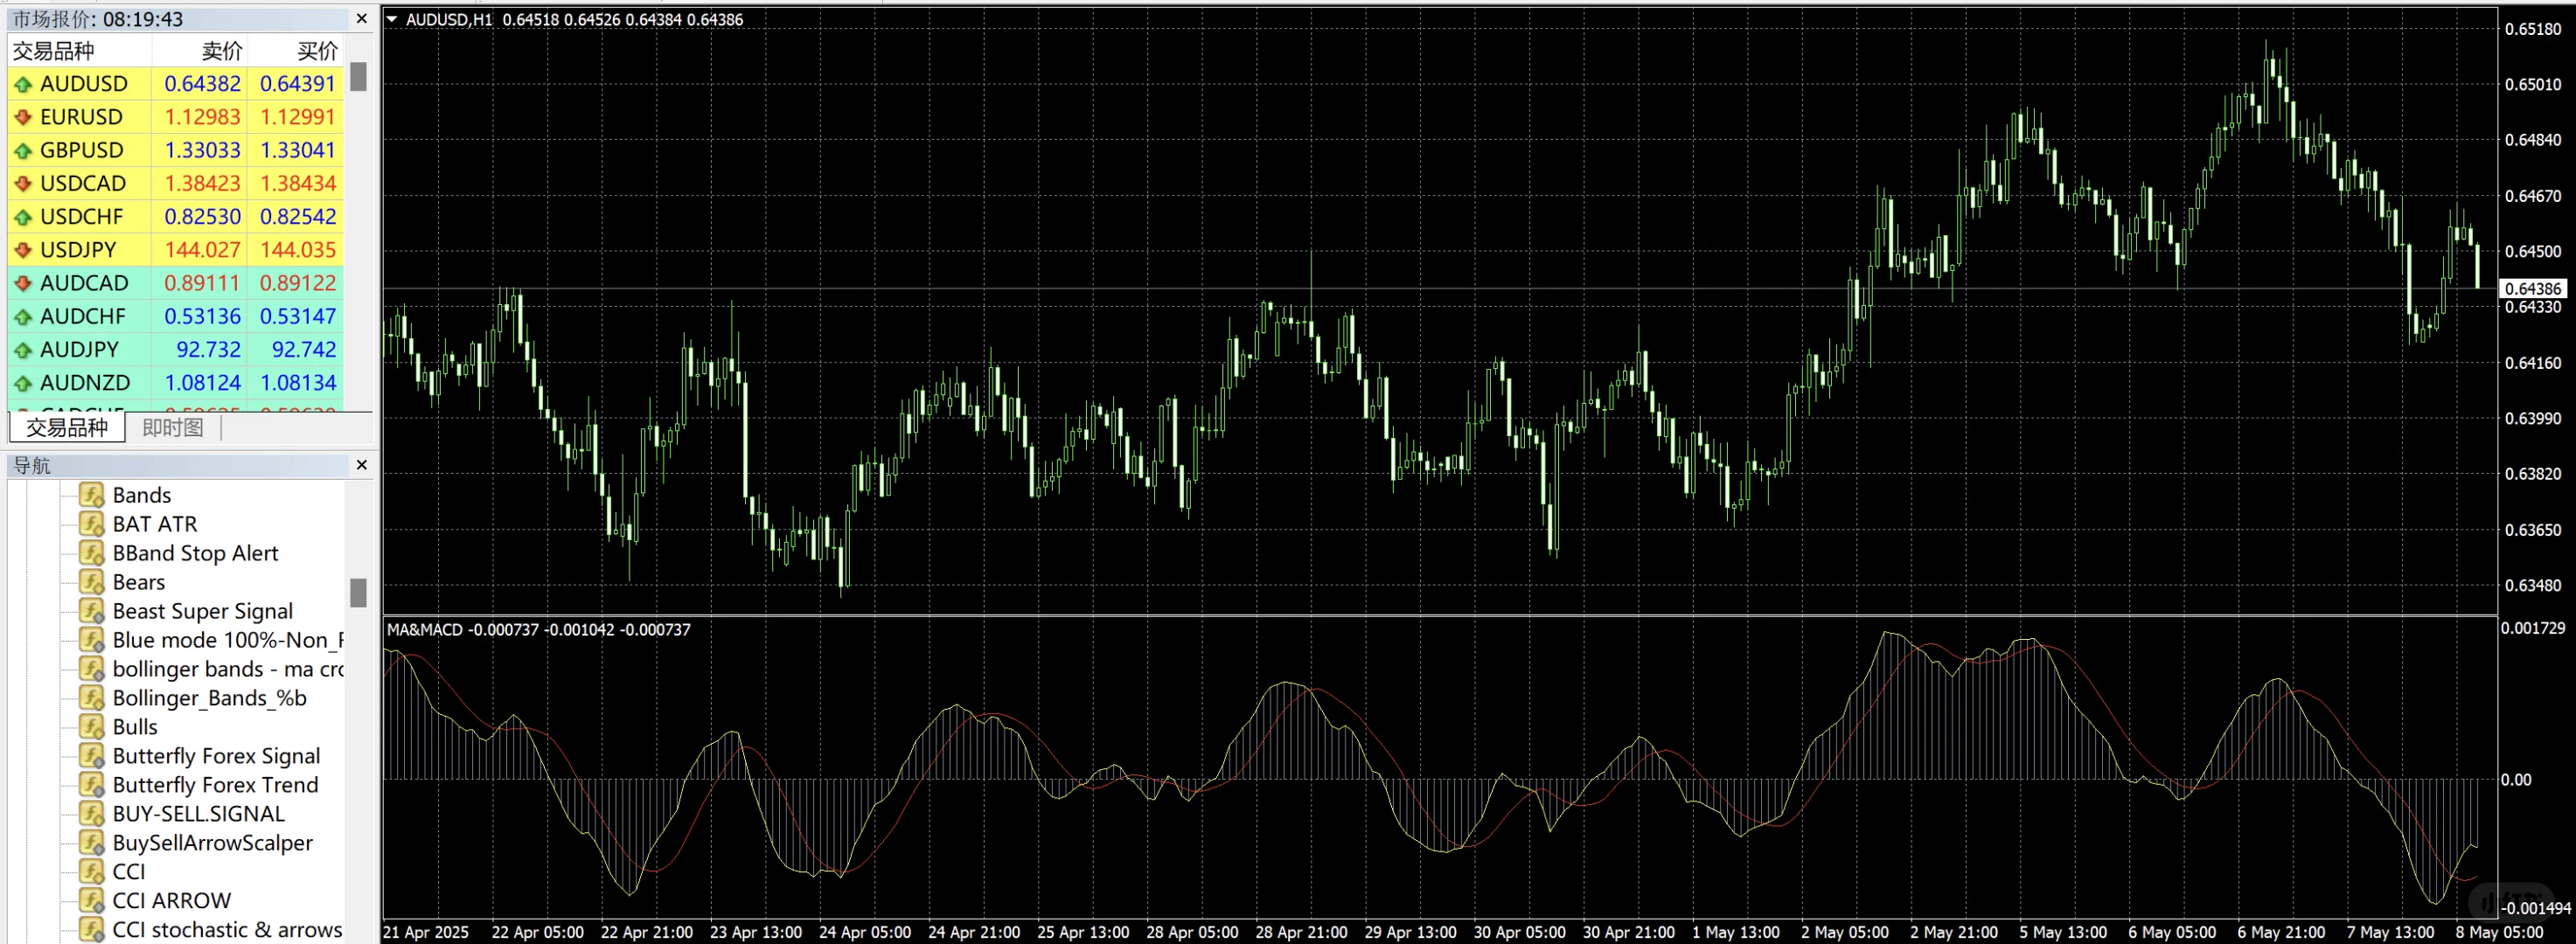The height and width of the screenshot is (944, 2576).
Task: Click the navigator panel scrollbar thumb
Action: (358, 593)
